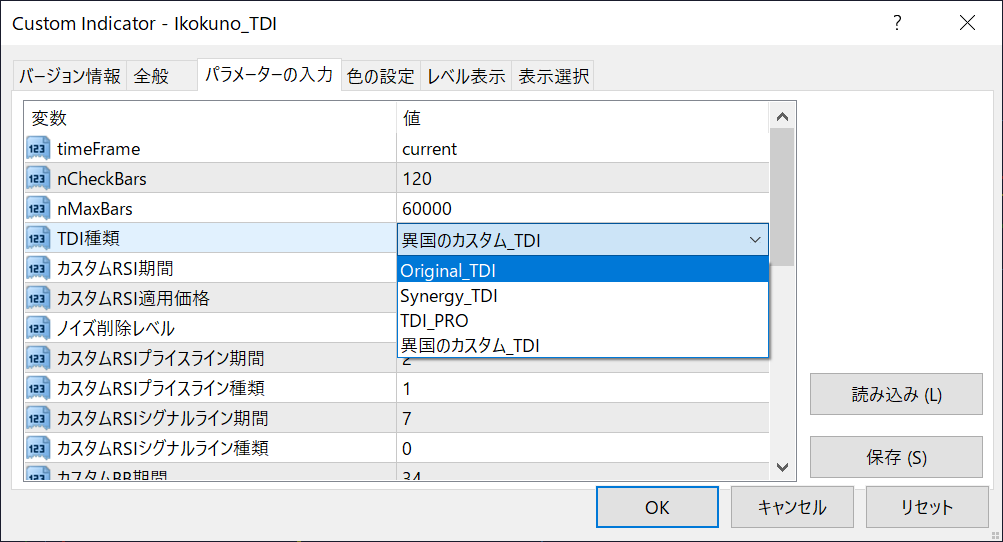
Task: Open the レベル表示 tab
Action: [x=466, y=76]
